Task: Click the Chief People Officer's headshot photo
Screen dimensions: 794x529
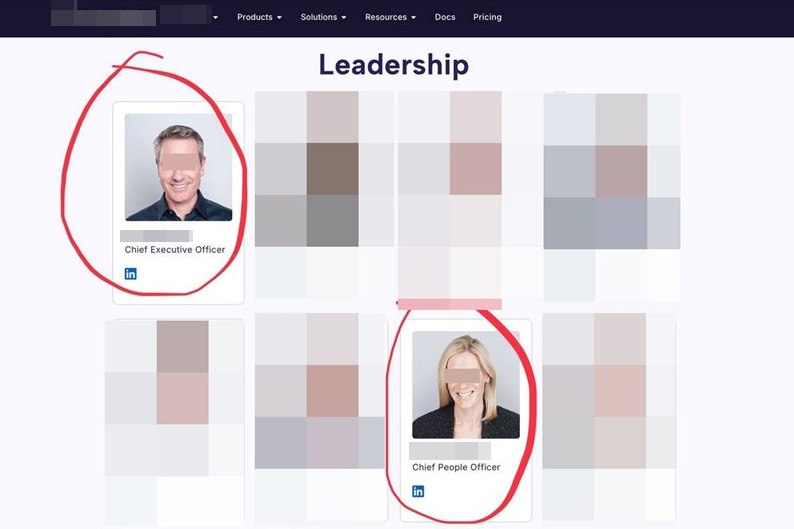Action: (466, 385)
